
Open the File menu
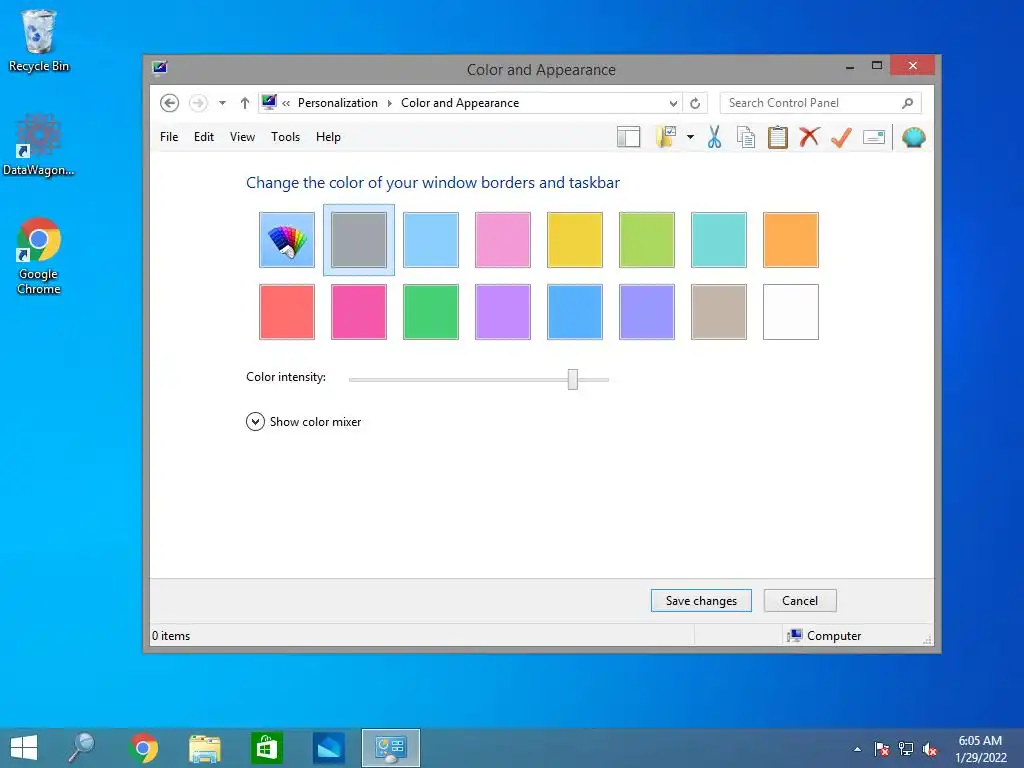[169, 137]
